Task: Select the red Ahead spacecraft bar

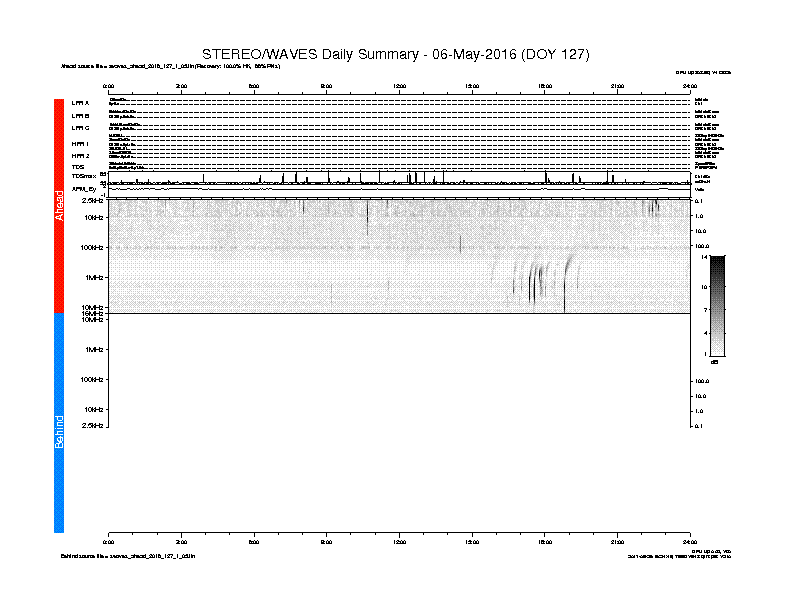Action: [x=59, y=206]
